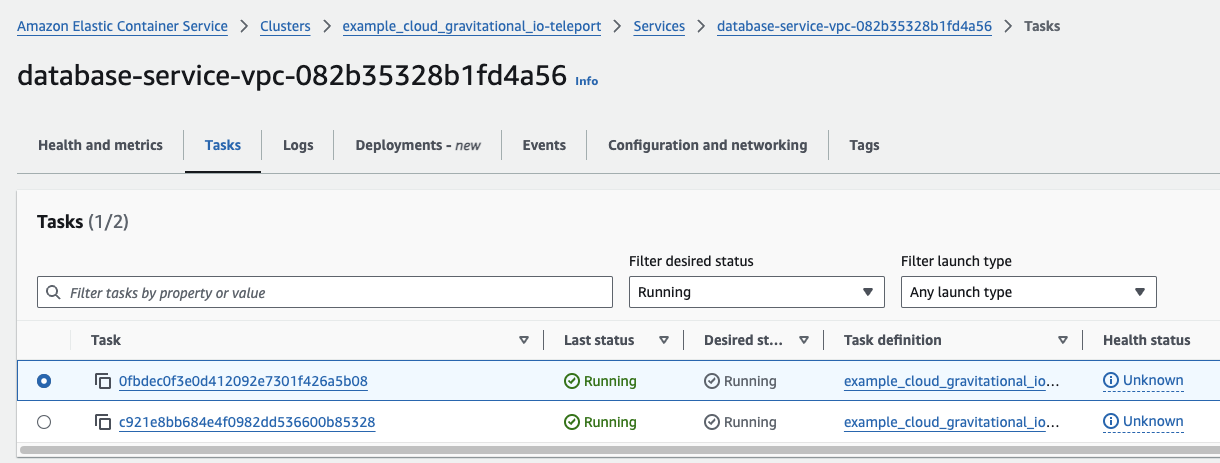Click Unknown health status info icon, second row

(x=1110, y=422)
